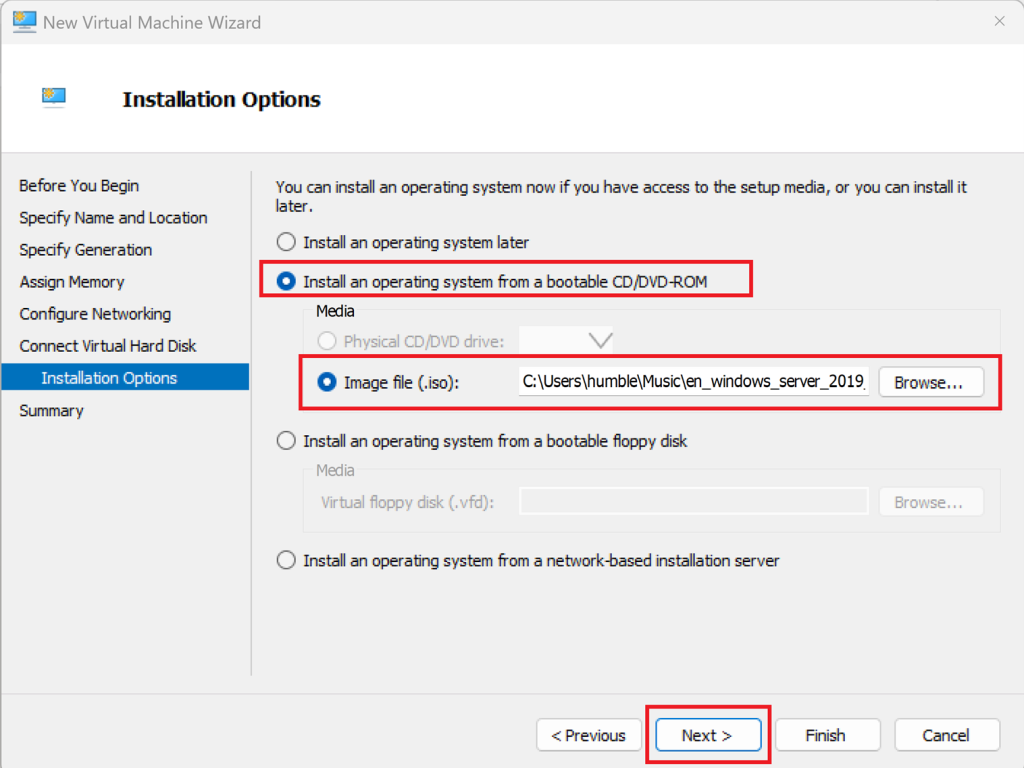Jump to the Configure Networking step

pos(95,314)
